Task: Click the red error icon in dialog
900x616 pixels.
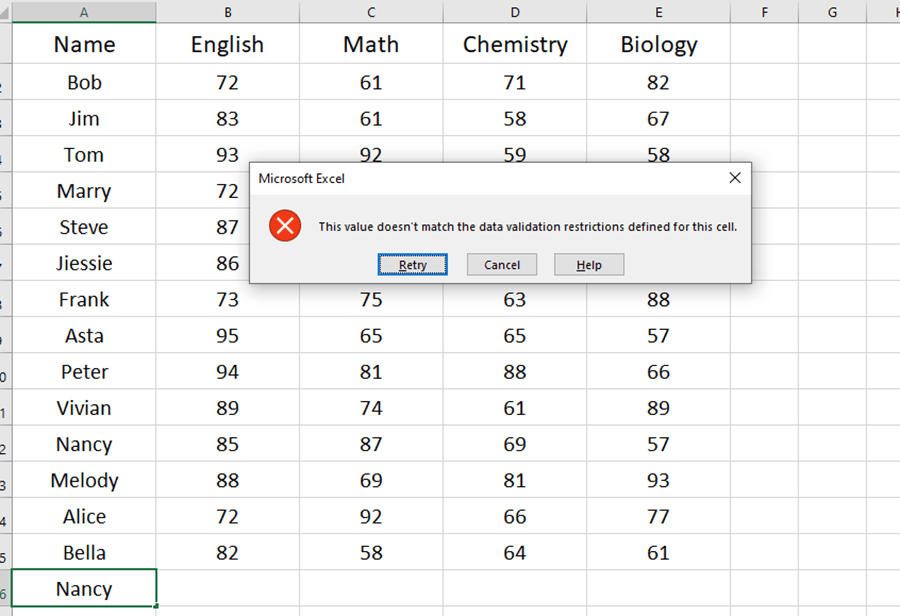Action: (285, 226)
